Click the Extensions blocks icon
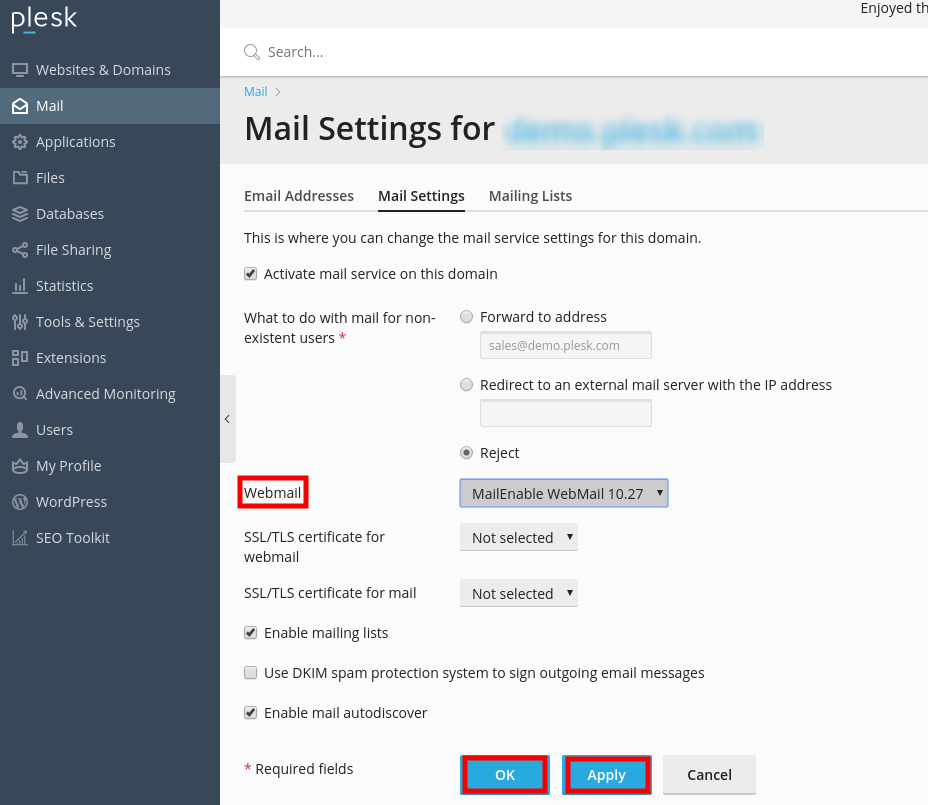This screenshot has height=805, width=928. [20, 358]
